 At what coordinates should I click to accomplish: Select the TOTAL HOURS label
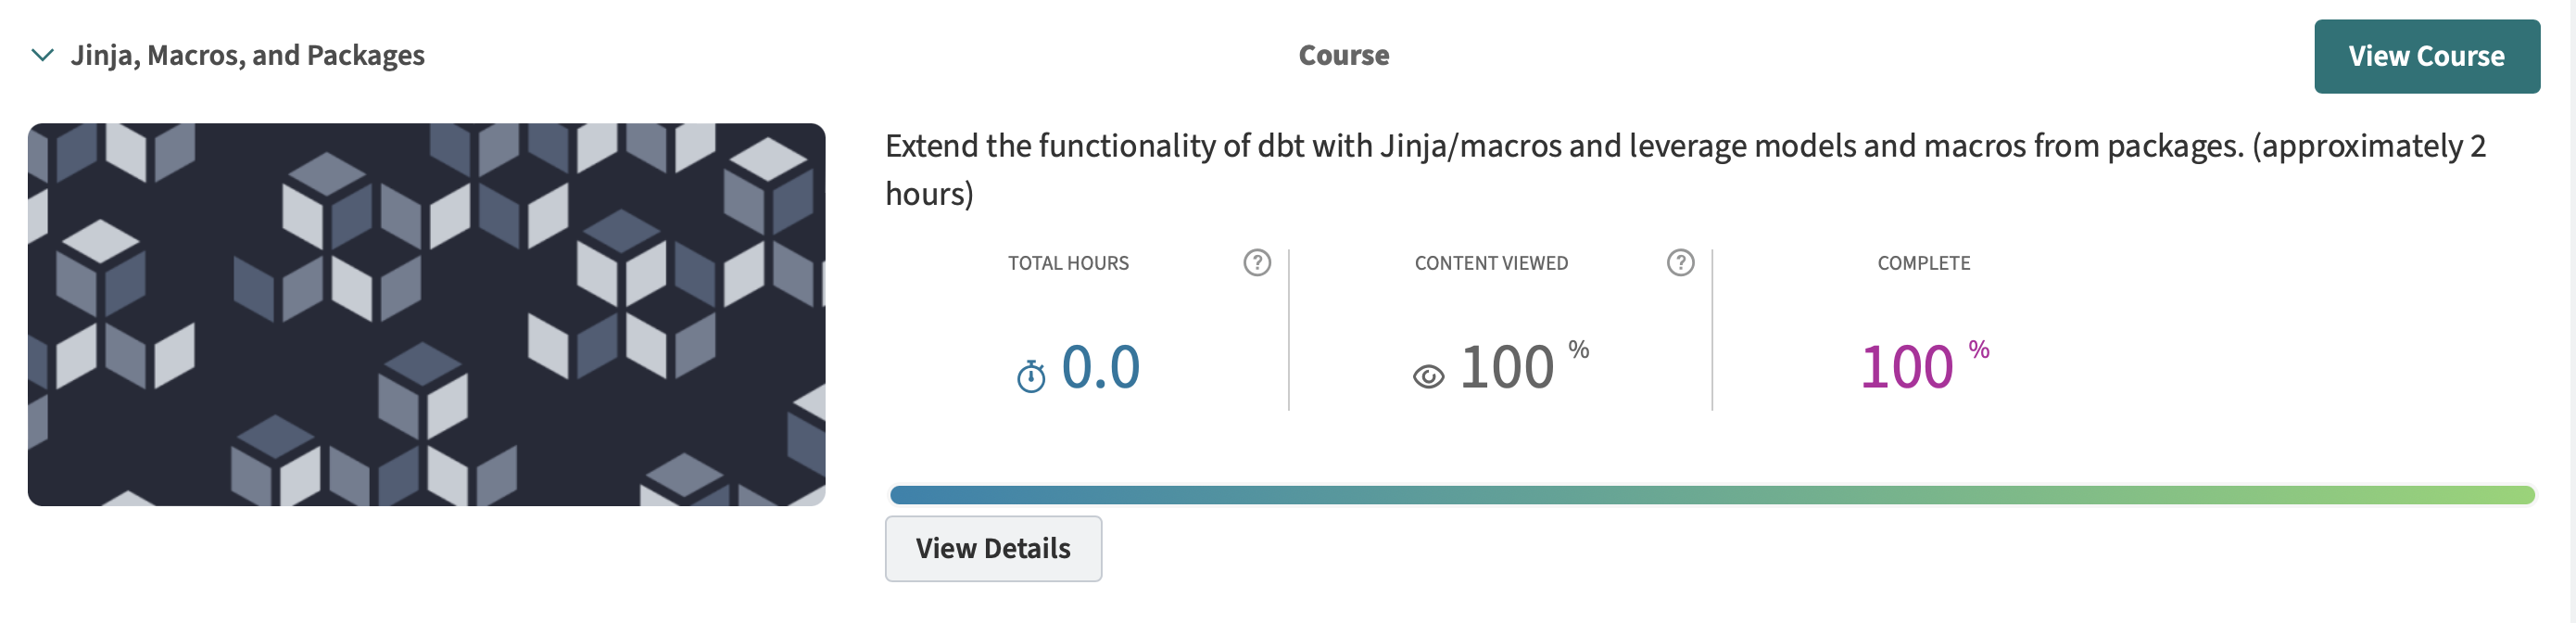click(1067, 263)
